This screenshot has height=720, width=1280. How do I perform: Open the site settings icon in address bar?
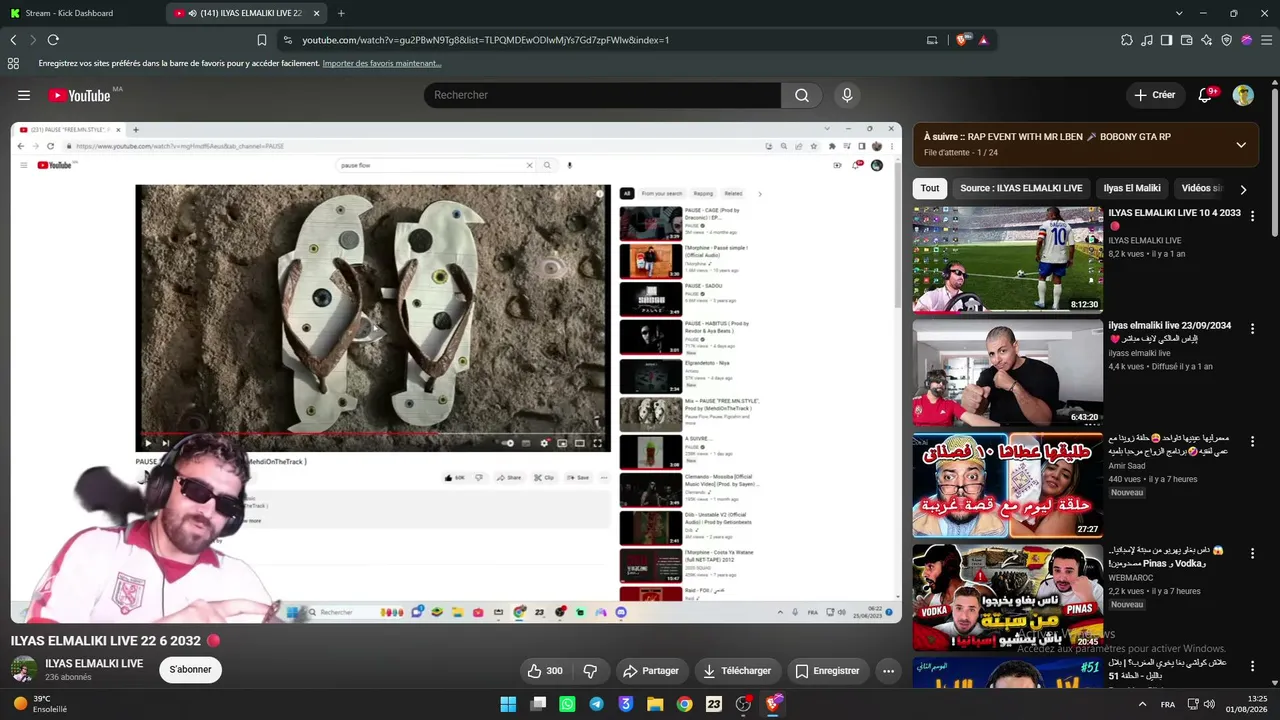[x=287, y=40]
